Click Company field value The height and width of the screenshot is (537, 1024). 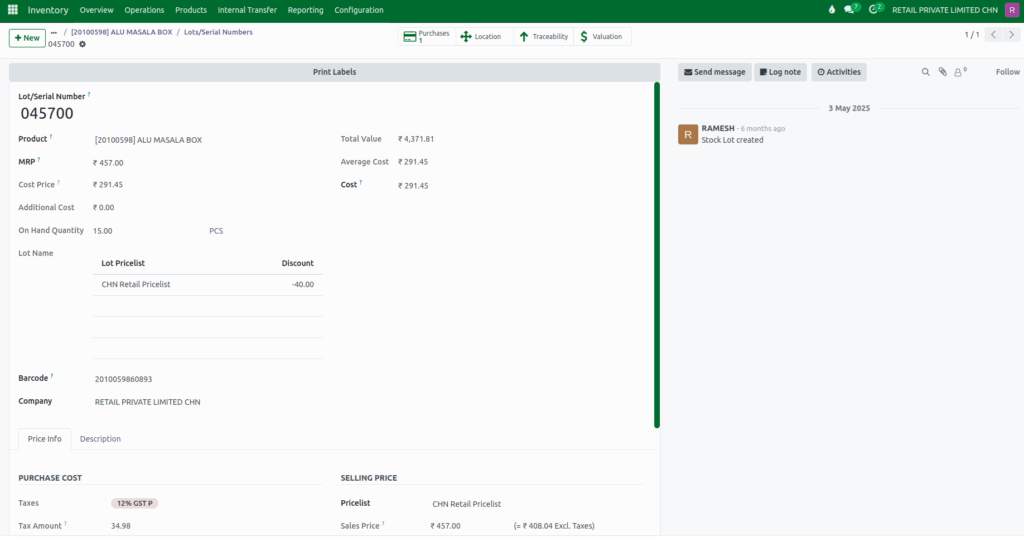coord(148,402)
